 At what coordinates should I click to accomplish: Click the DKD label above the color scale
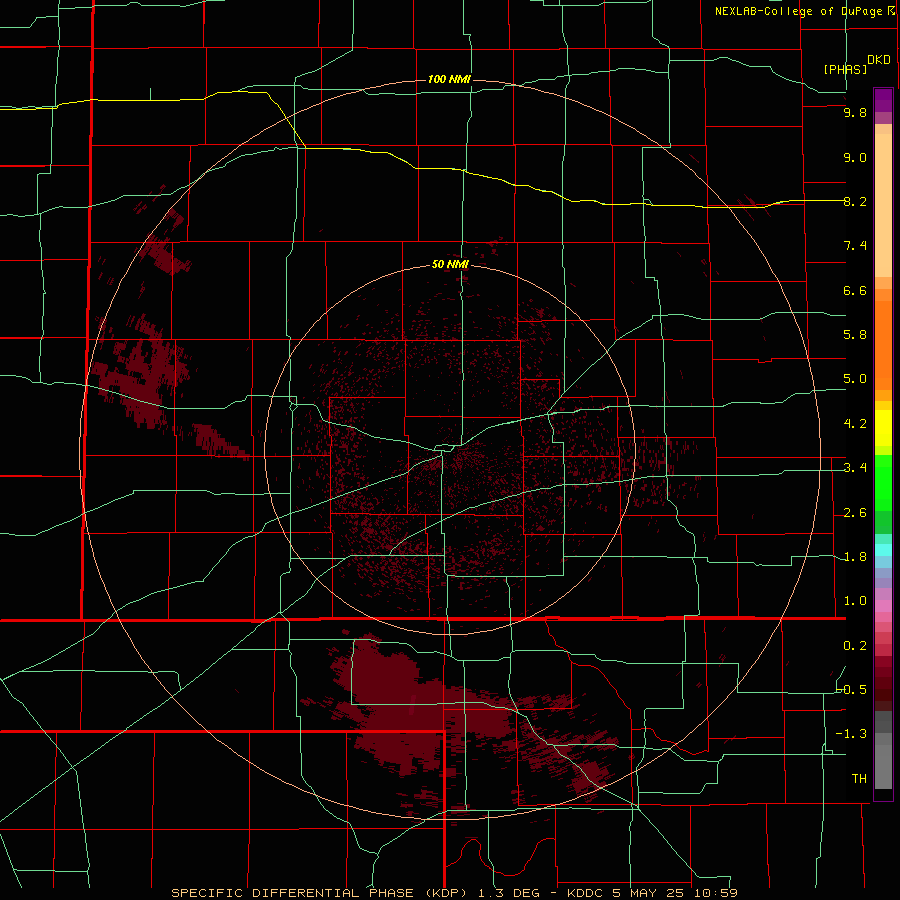pos(878,60)
